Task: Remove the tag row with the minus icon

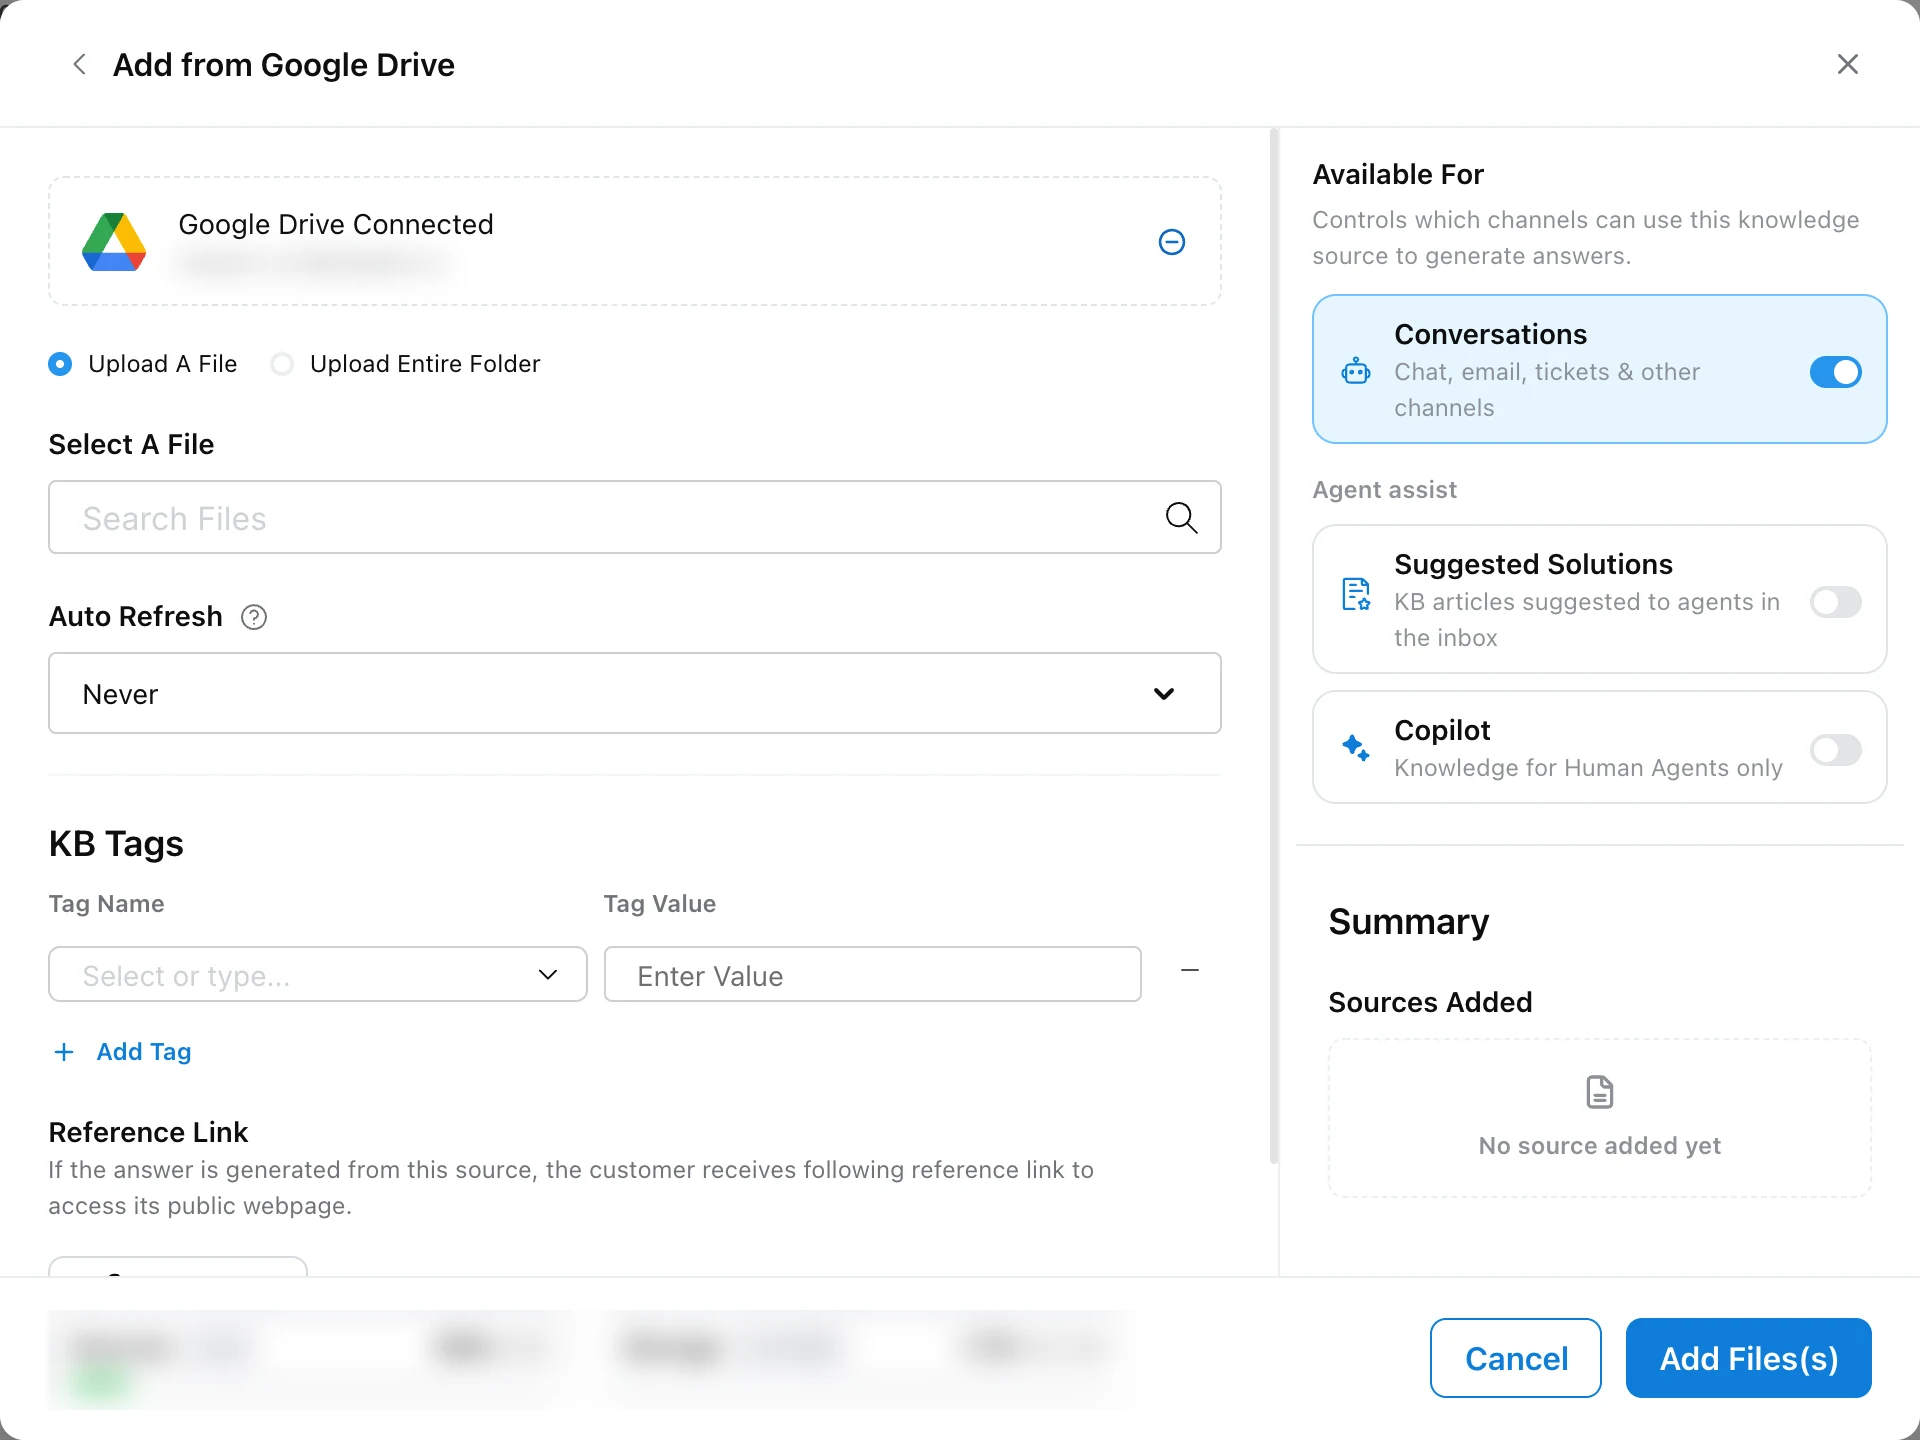Action: [x=1190, y=970]
